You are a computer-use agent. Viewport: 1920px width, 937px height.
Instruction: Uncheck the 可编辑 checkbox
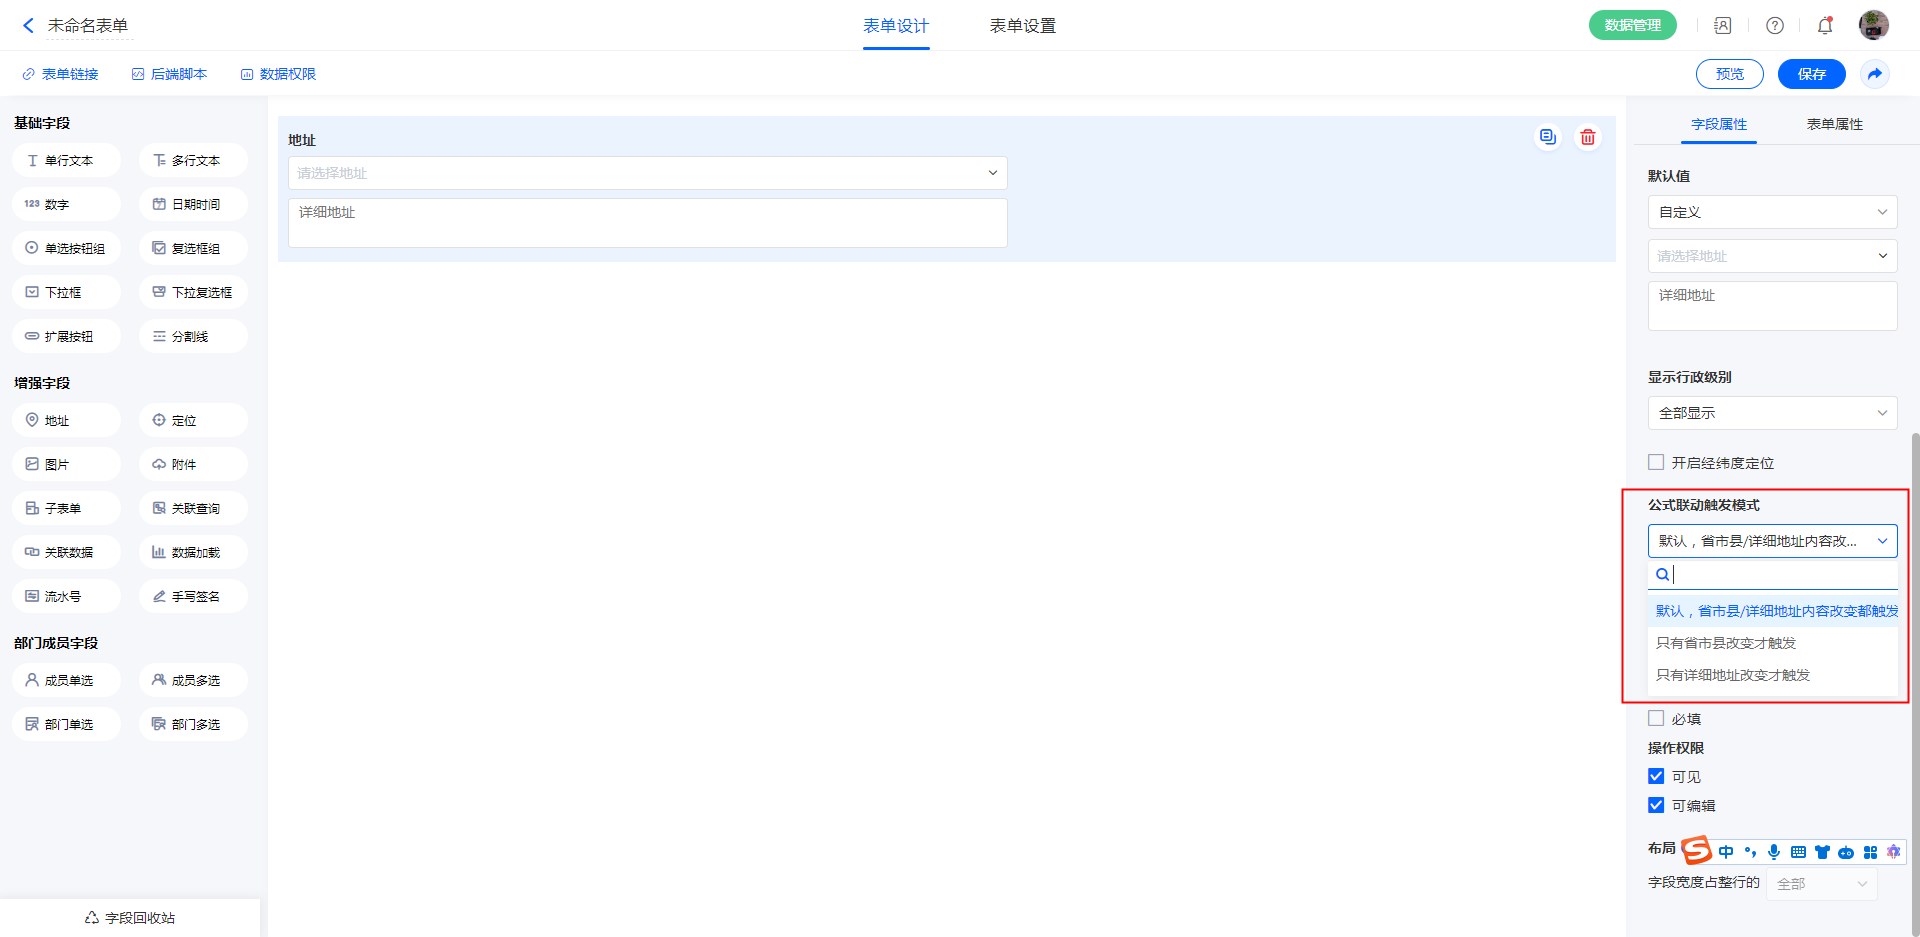[x=1656, y=806]
